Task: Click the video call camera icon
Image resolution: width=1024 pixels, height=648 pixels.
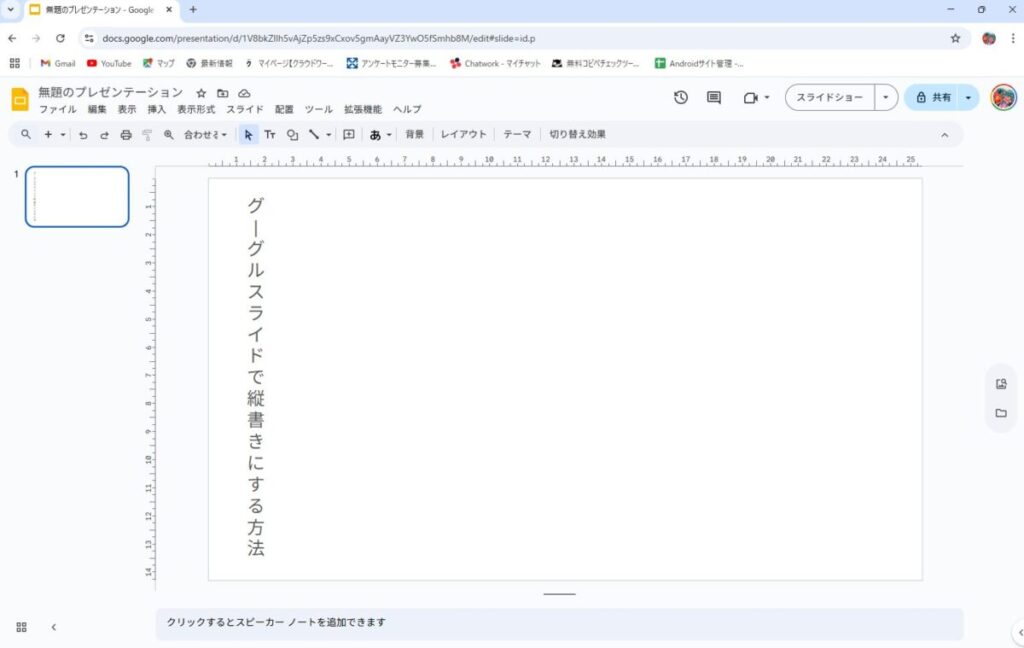Action: point(750,97)
